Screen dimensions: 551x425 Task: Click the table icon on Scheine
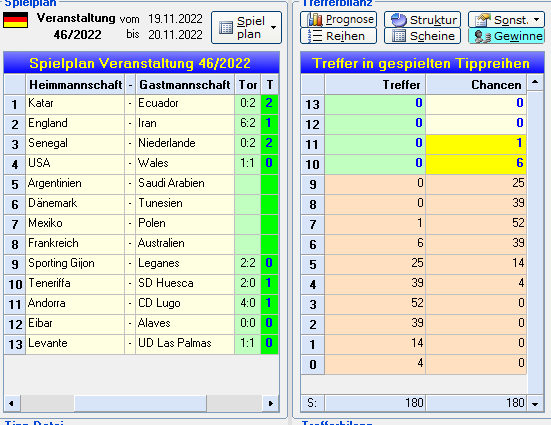click(x=399, y=36)
